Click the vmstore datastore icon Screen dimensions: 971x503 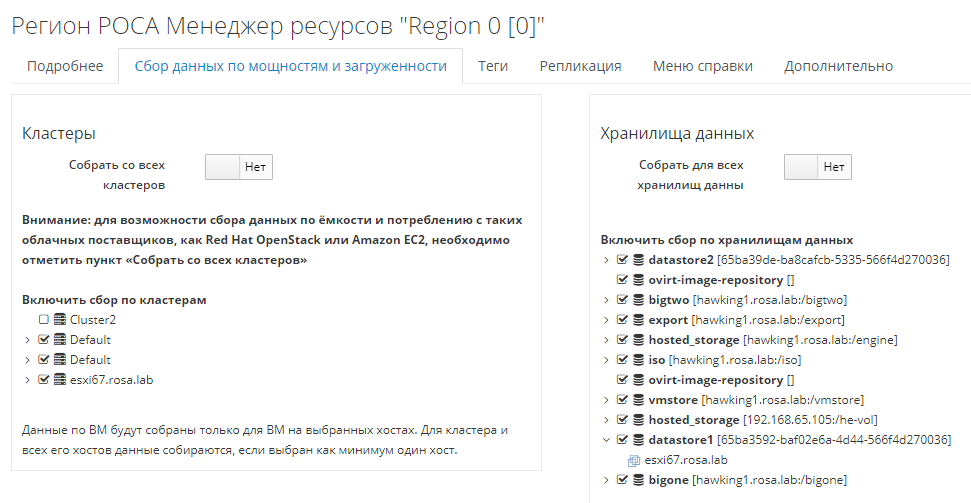(638, 400)
